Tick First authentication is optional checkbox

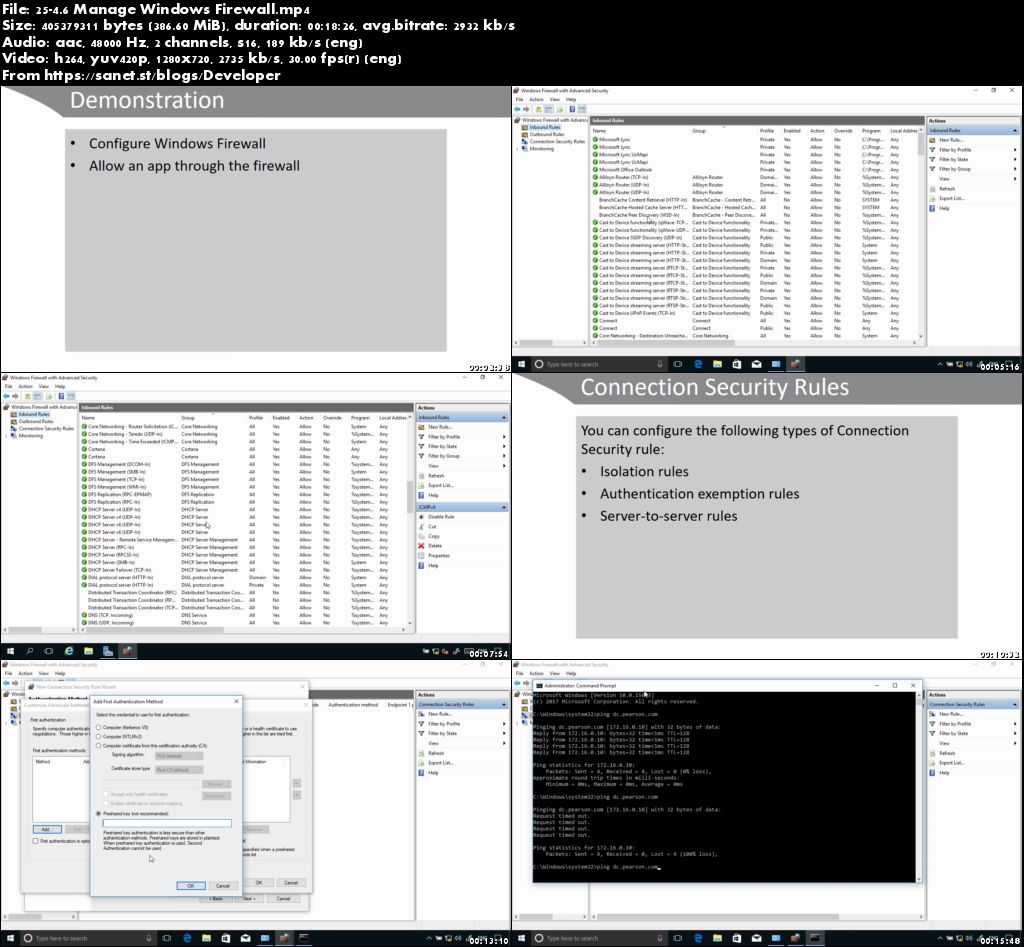pyautogui.click(x=35, y=841)
